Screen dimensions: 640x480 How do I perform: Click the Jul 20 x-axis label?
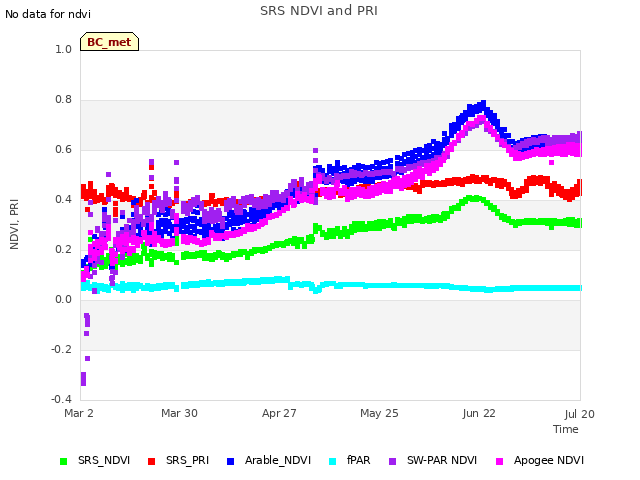tap(580, 414)
